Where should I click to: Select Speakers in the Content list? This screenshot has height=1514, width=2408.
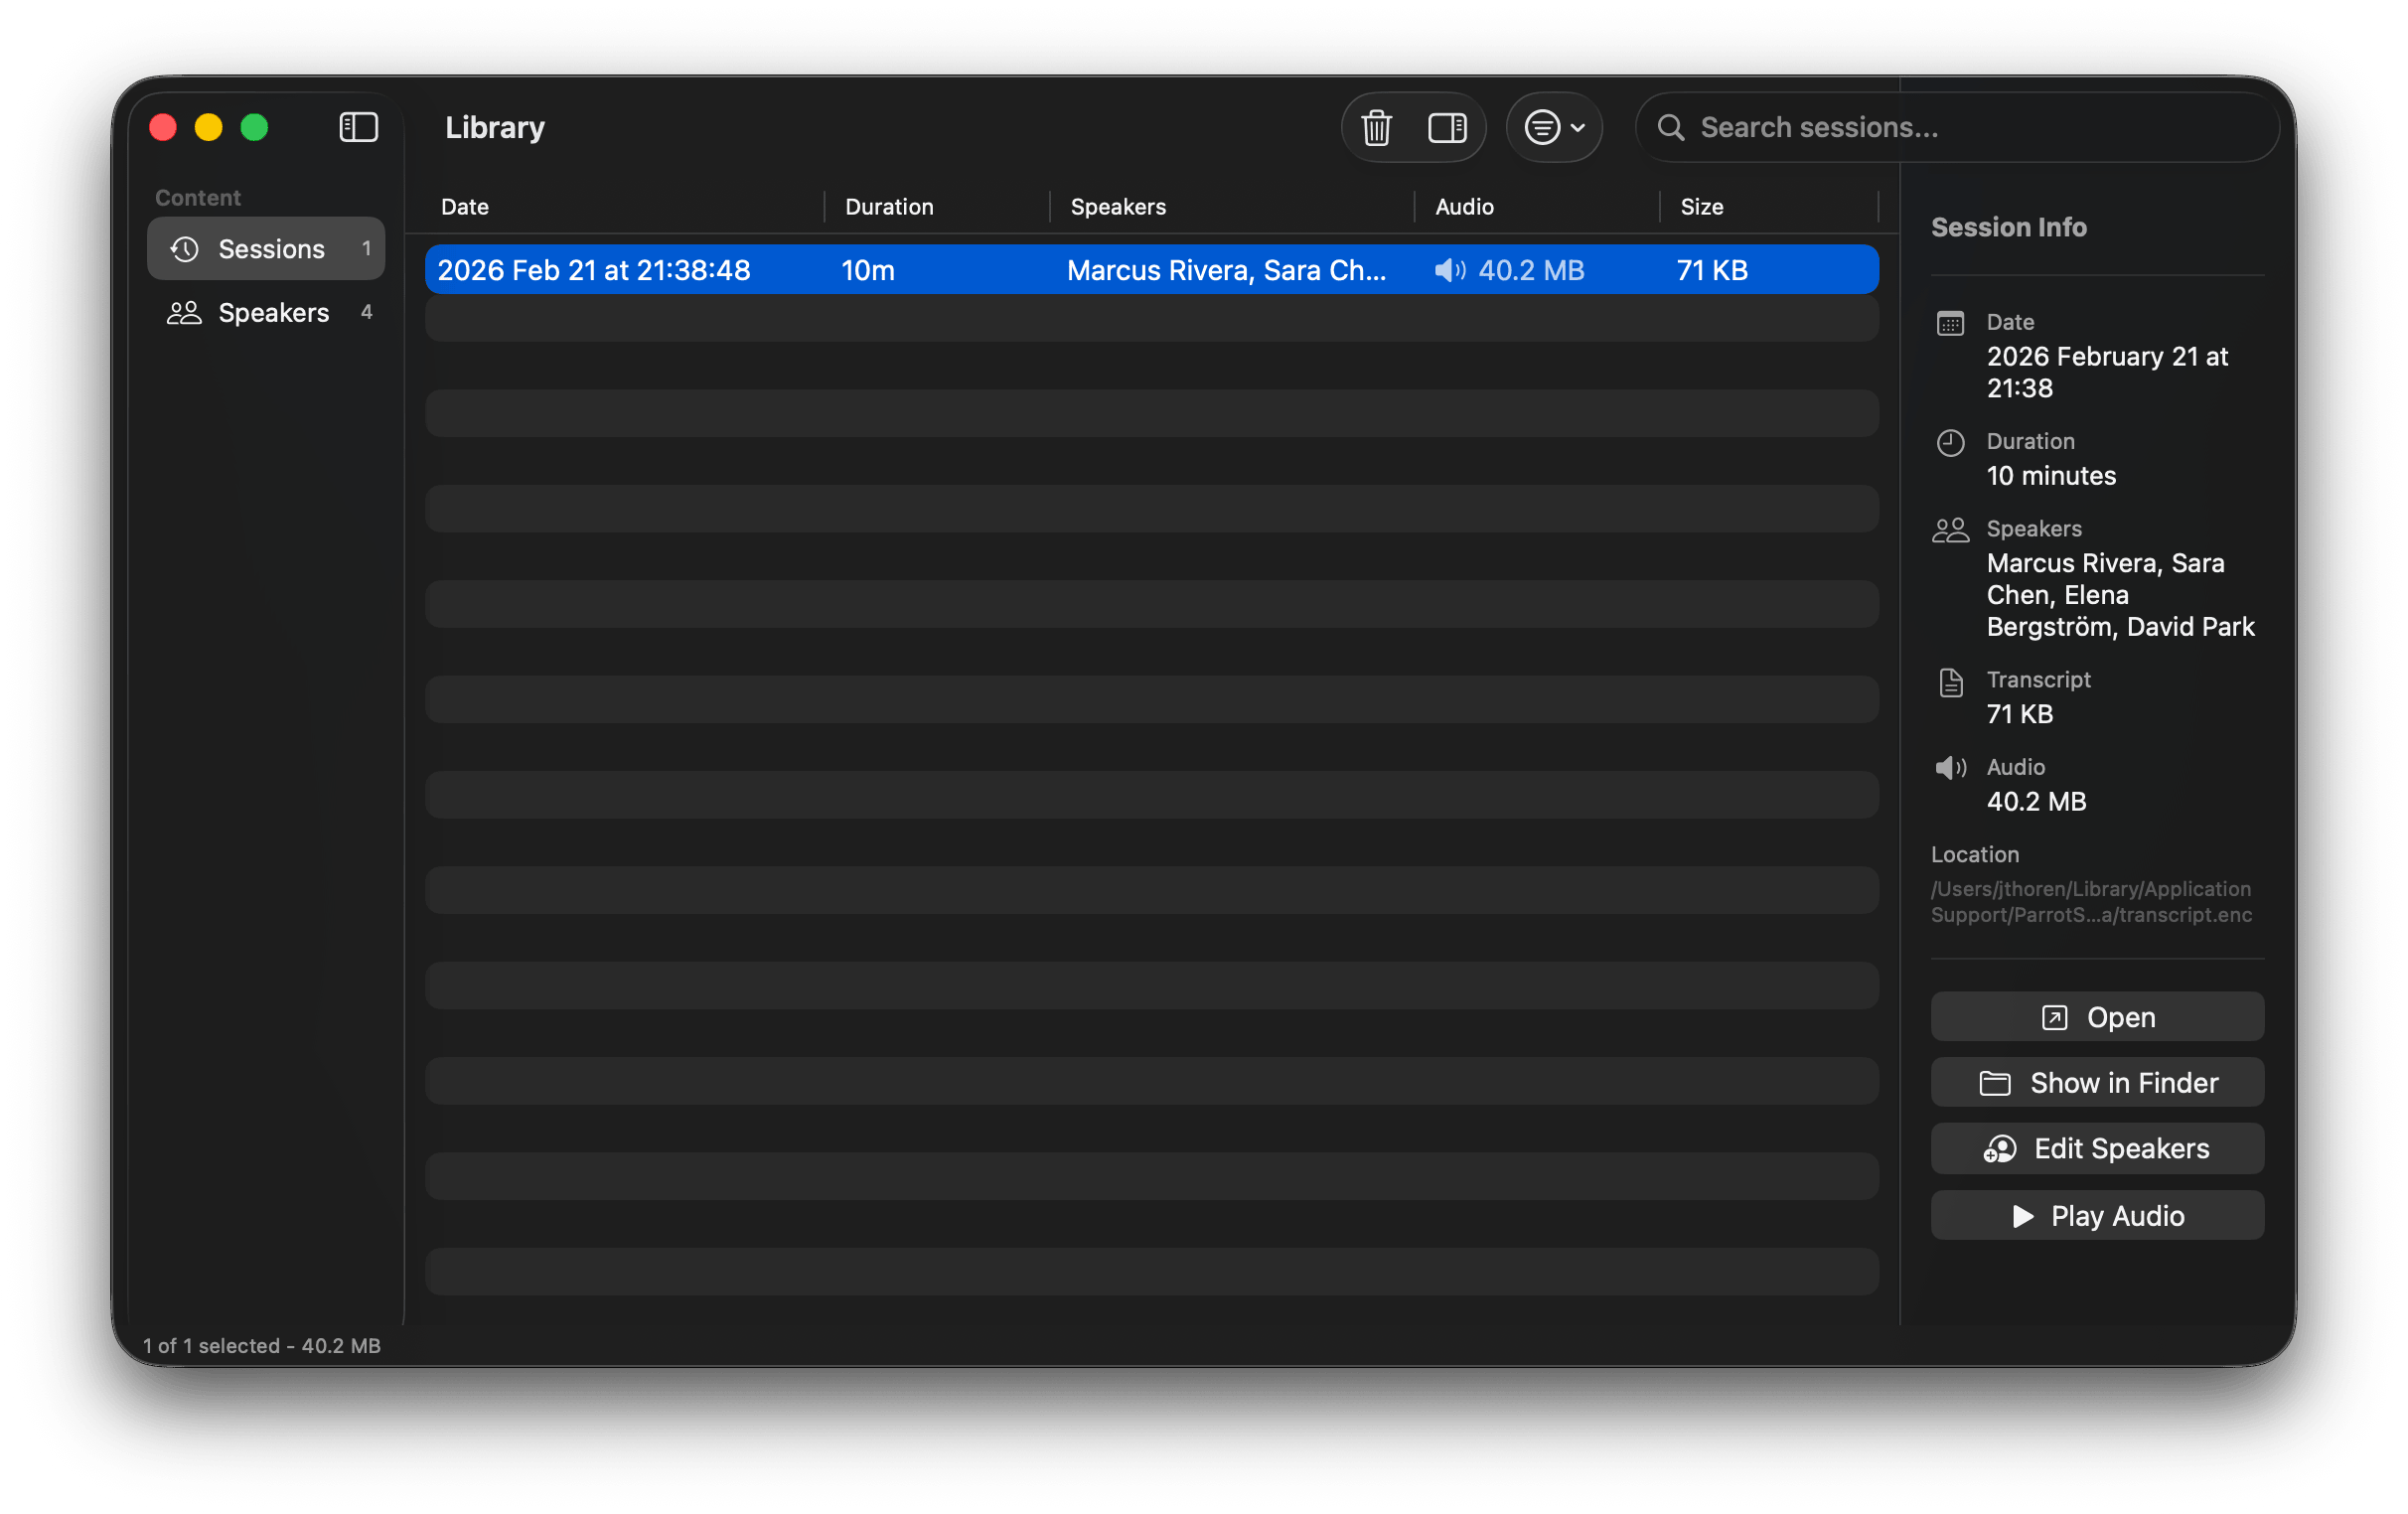click(273, 312)
